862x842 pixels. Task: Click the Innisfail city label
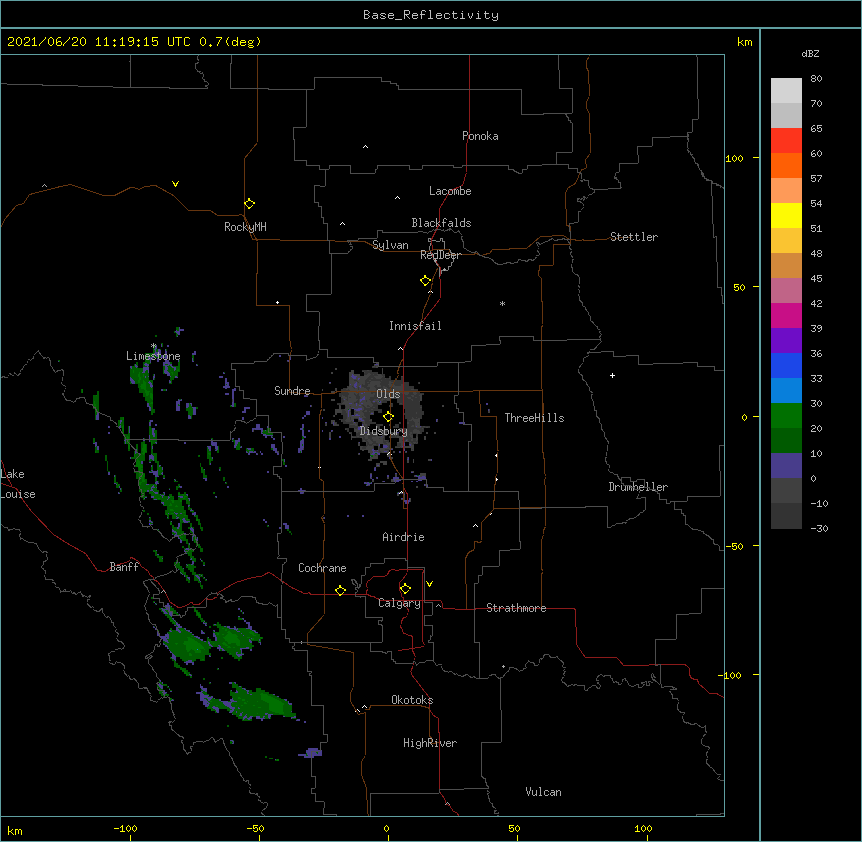(x=415, y=326)
